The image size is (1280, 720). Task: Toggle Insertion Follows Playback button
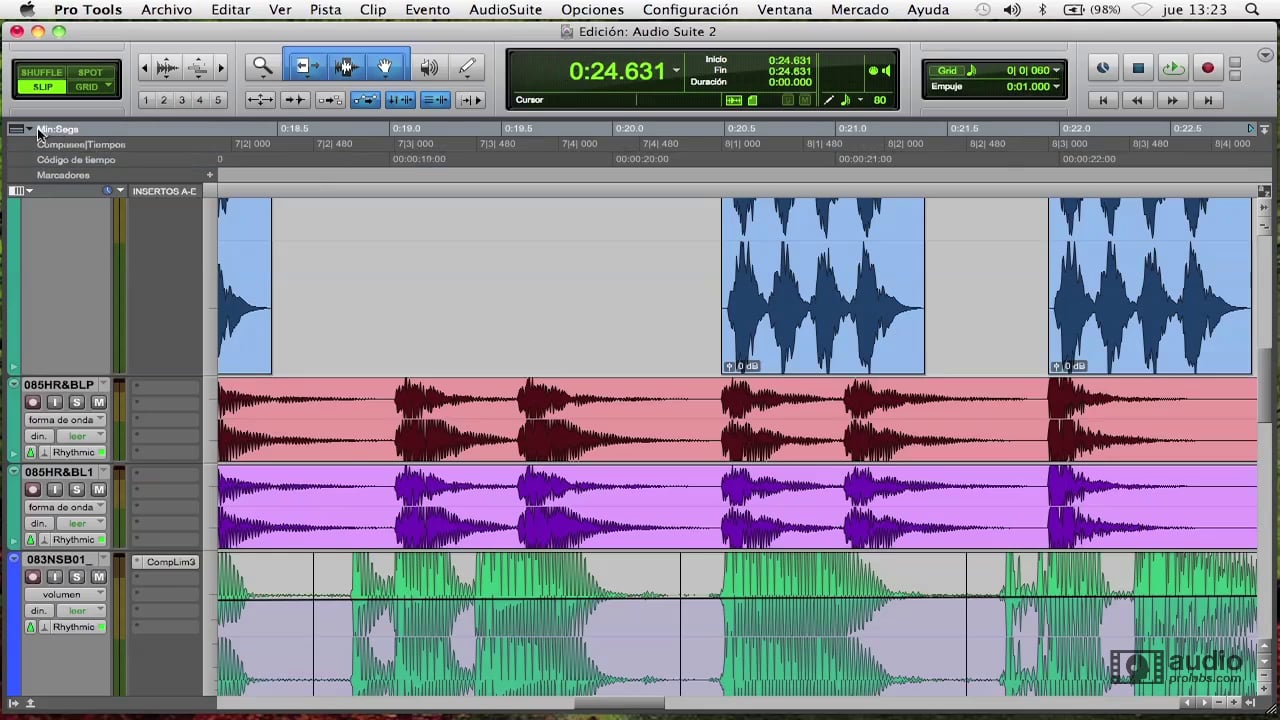coord(470,100)
